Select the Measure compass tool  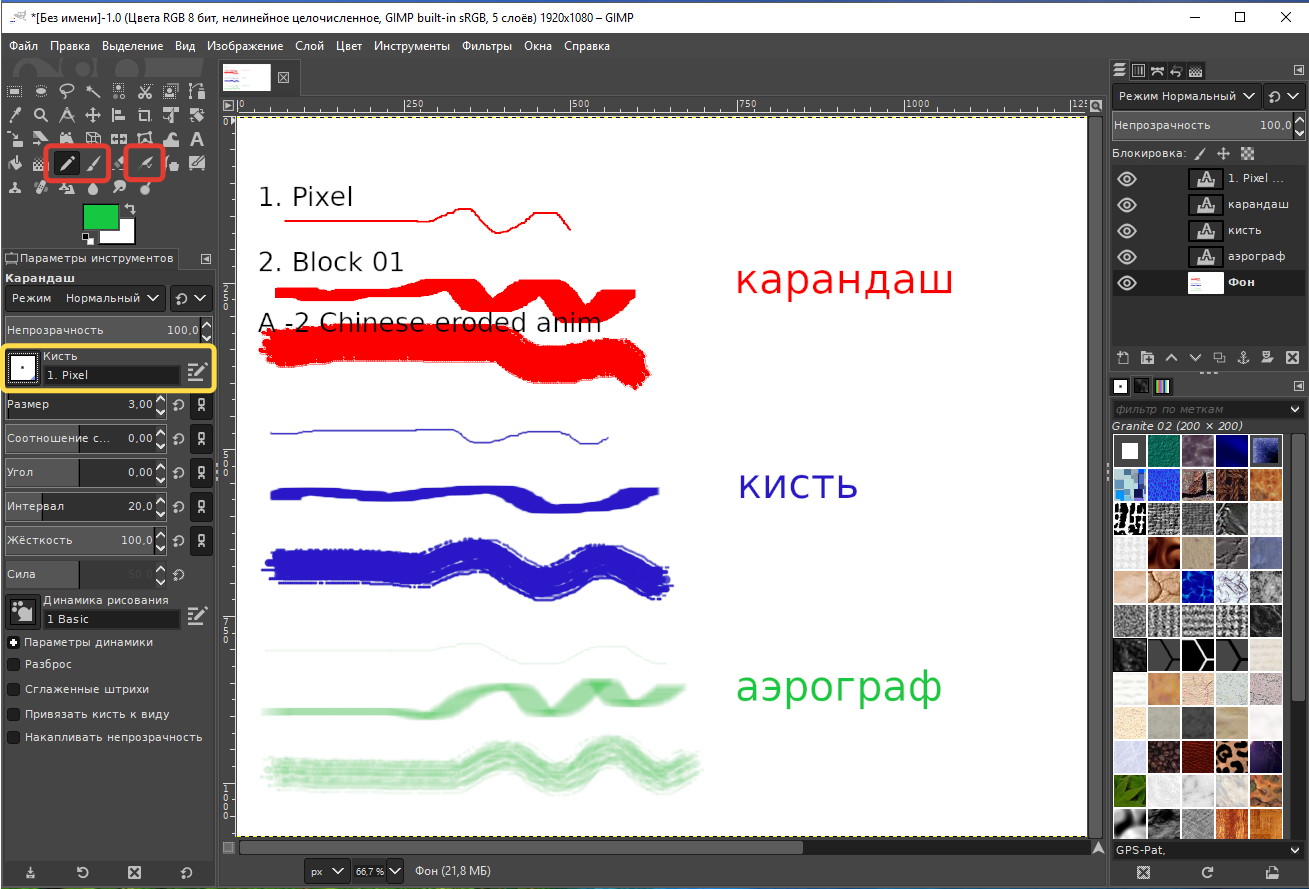tap(67, 115)
